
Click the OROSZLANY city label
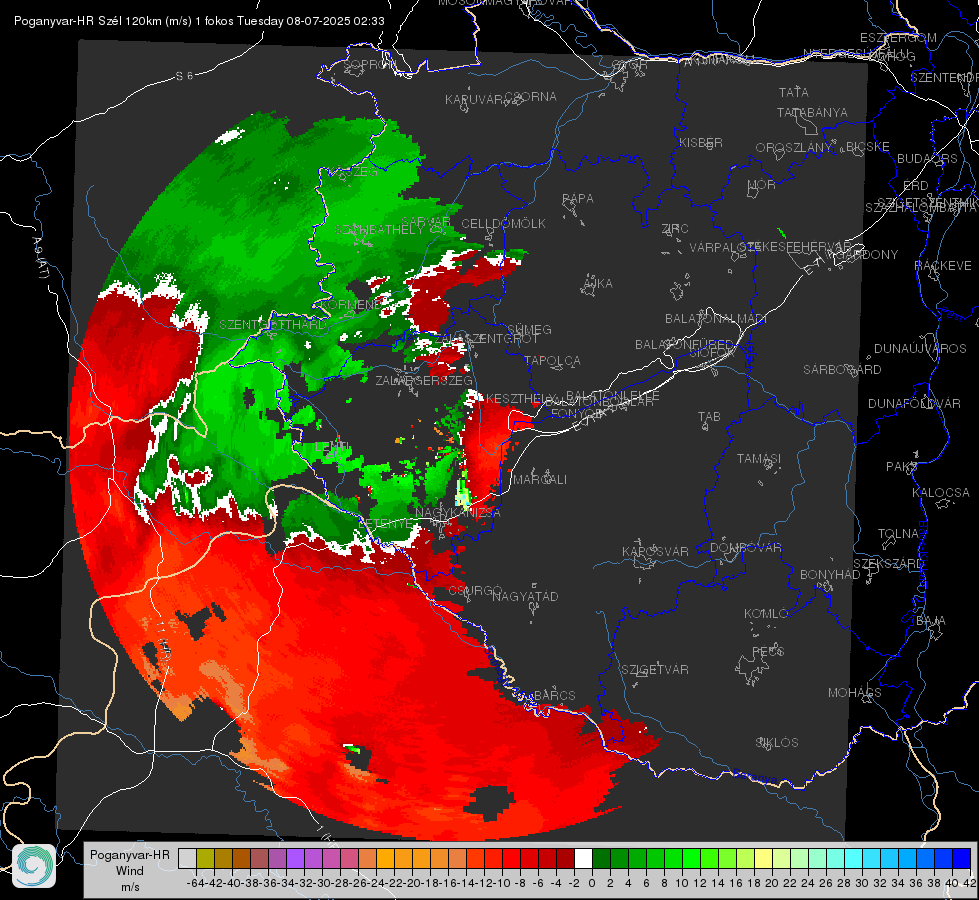tap(794, 148)
